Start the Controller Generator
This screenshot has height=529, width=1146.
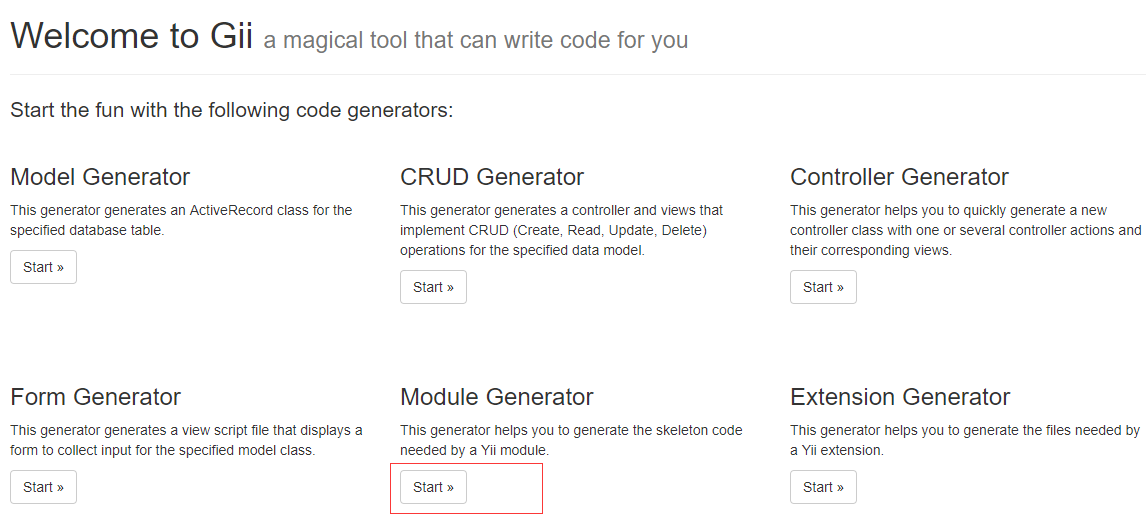point(823,287)
